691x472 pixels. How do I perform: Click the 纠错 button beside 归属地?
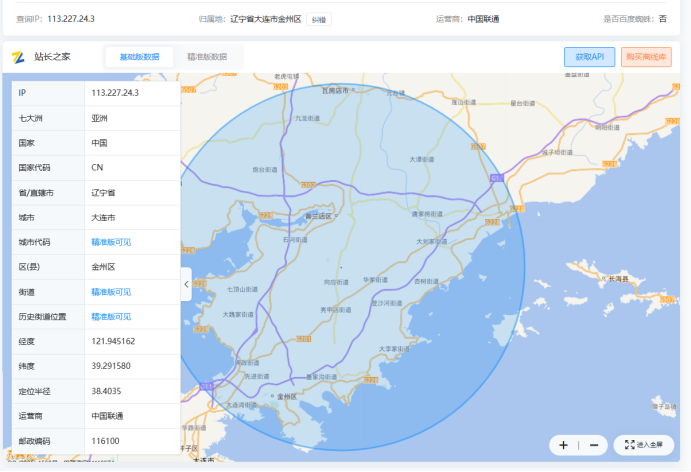point(319,19)
